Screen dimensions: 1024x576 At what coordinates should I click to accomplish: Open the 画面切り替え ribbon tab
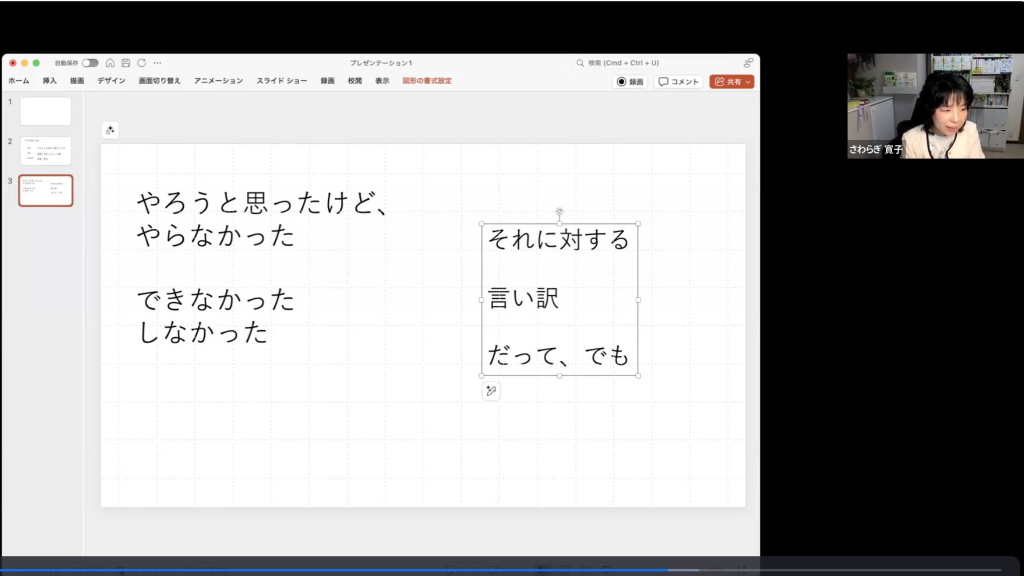pos(159,81)
